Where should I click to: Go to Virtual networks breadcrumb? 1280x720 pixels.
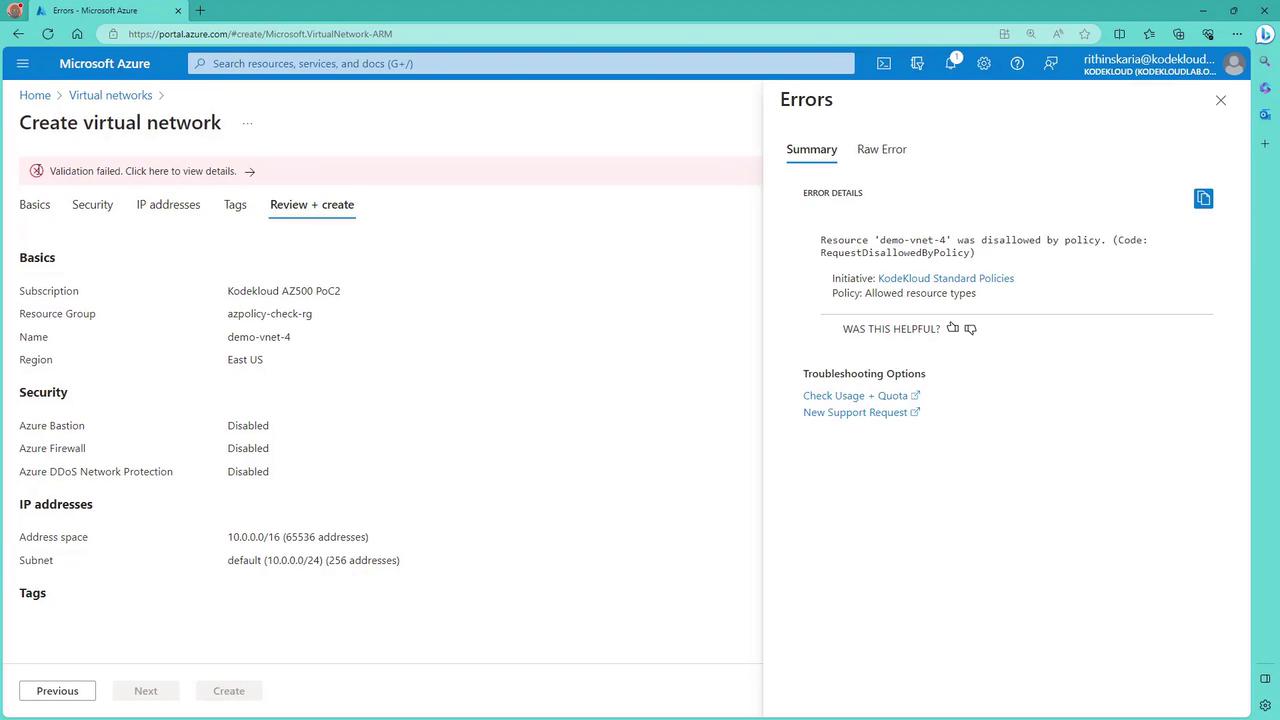(111, 96)
